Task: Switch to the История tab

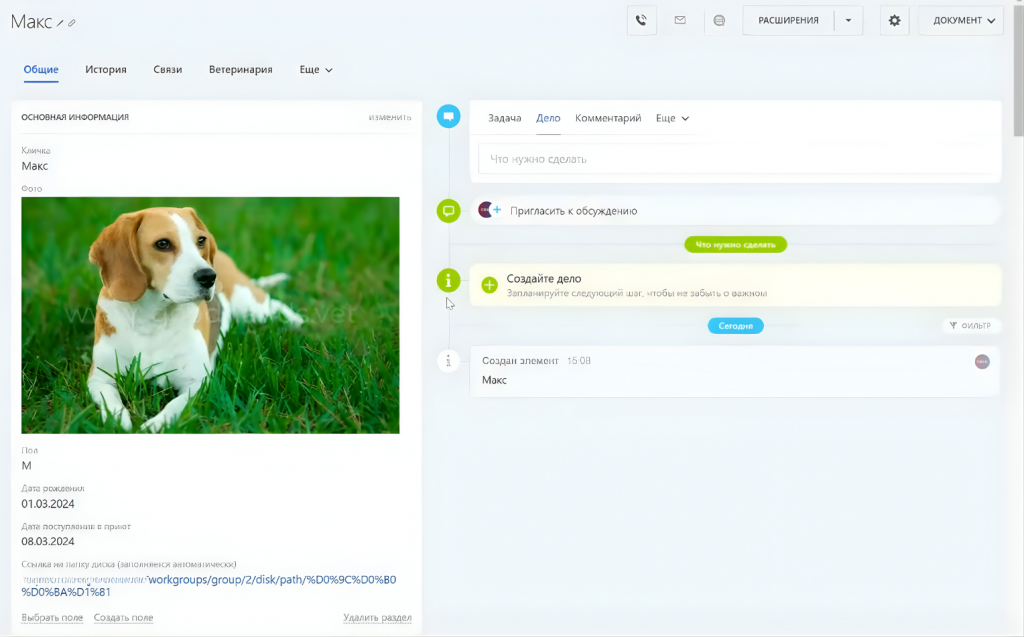Action: pyautogui.click(x=105, y=70)
